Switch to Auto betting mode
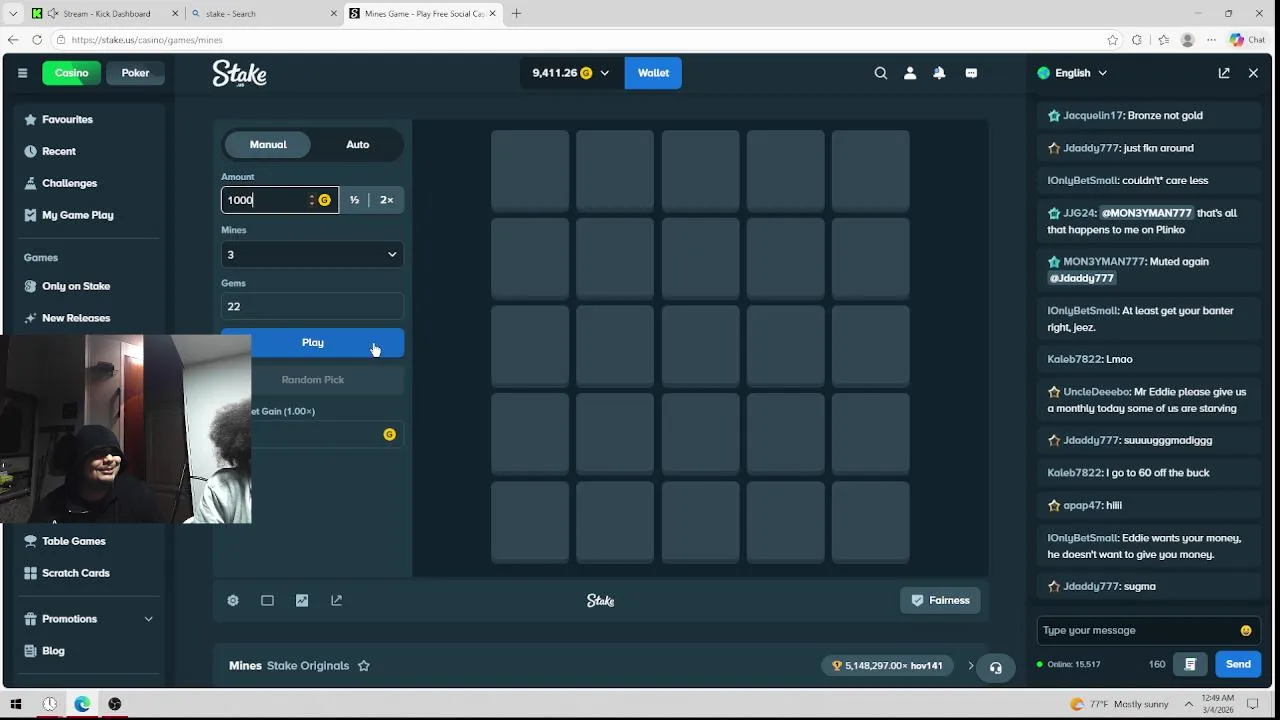This screenshot has width=1280, height=720. tap(357, 144)
